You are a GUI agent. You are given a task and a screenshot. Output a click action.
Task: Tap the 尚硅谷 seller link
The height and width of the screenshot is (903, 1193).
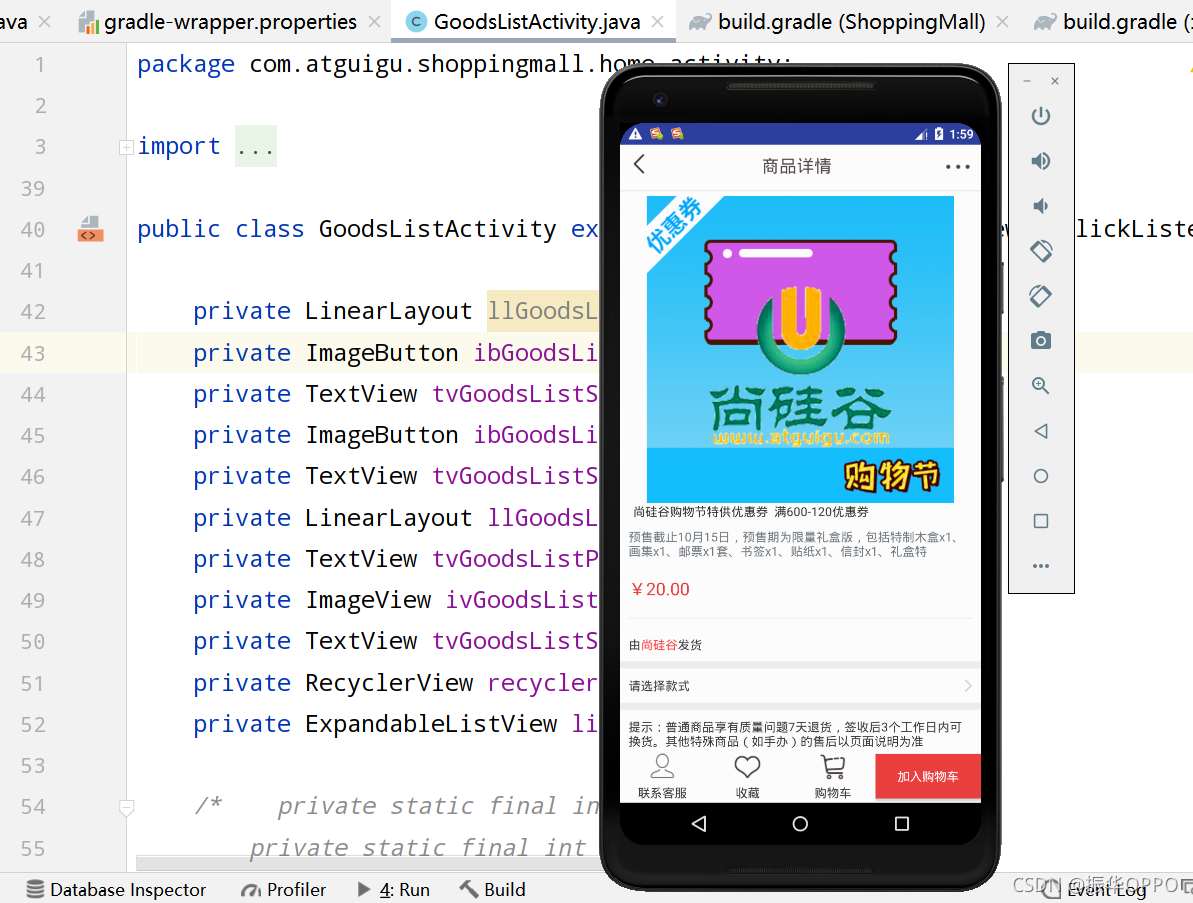659,645
